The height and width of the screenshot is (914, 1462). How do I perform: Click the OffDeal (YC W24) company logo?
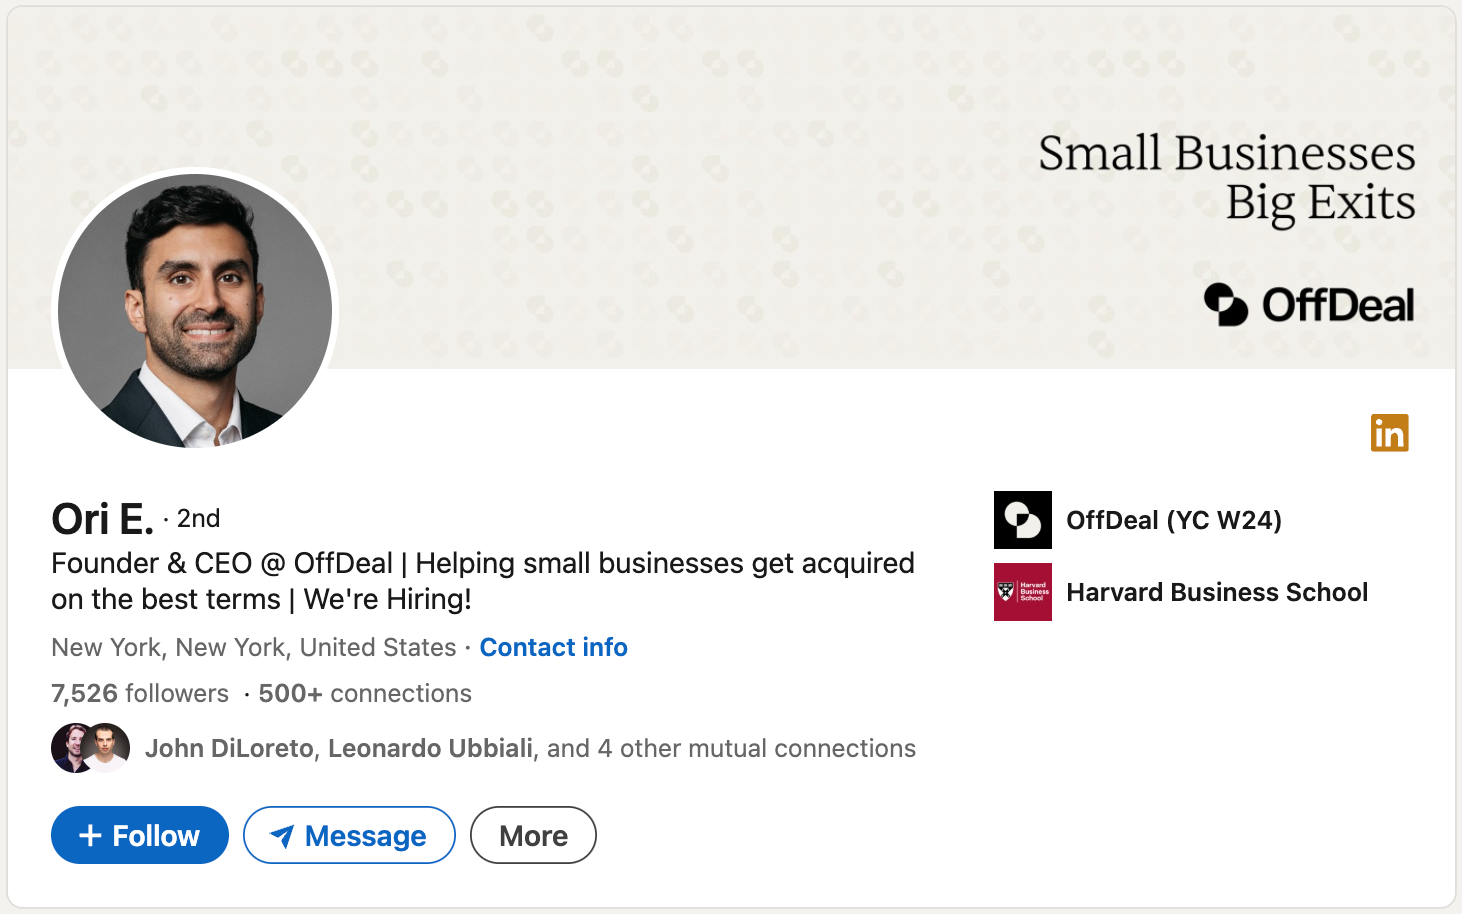pyautogui.click(x=1021, y=520)
